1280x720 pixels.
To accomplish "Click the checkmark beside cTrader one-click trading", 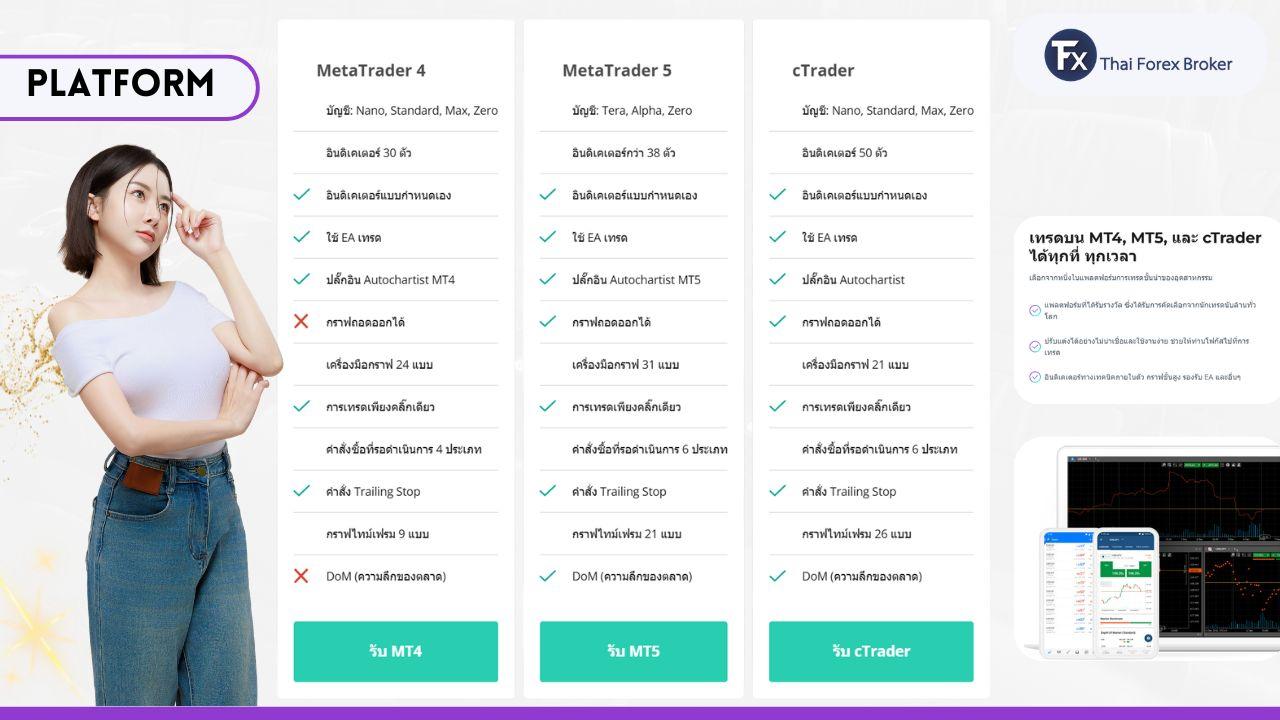I will 777,407.
